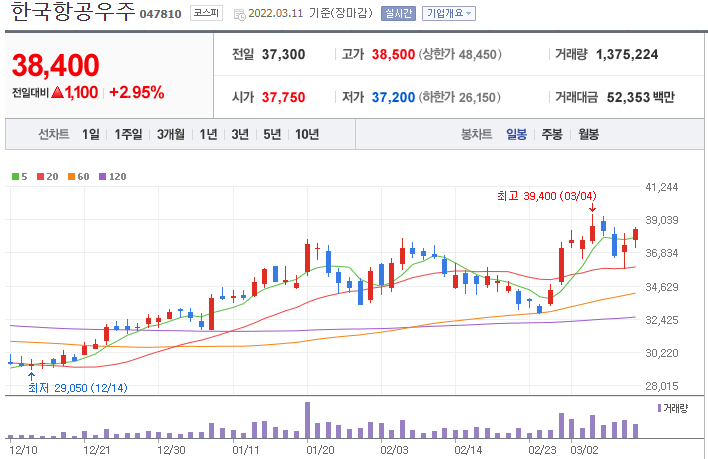Switch chart to 3개월 period
This screenshot has height=459, width=708.
[171, 134]
